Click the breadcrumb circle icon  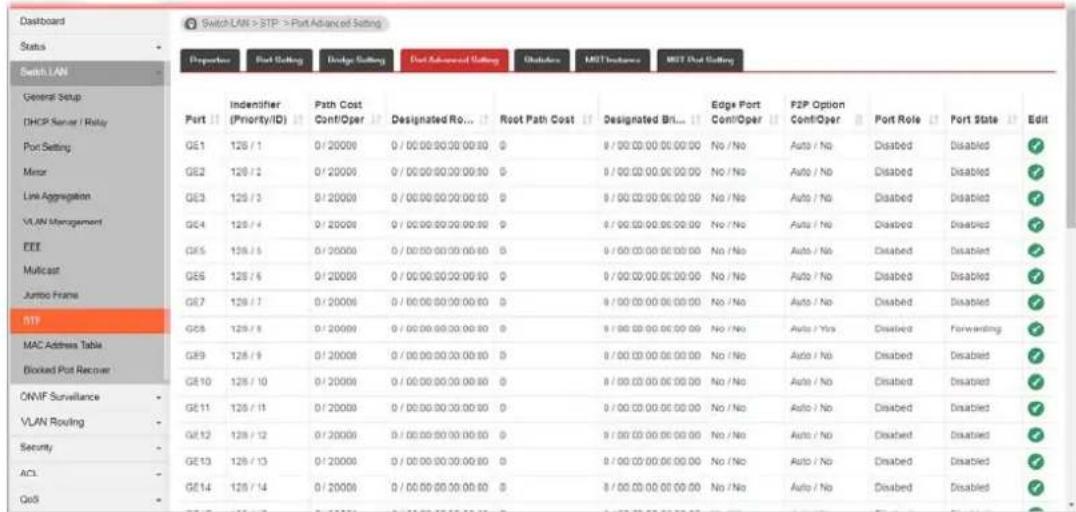click(190, 24)
